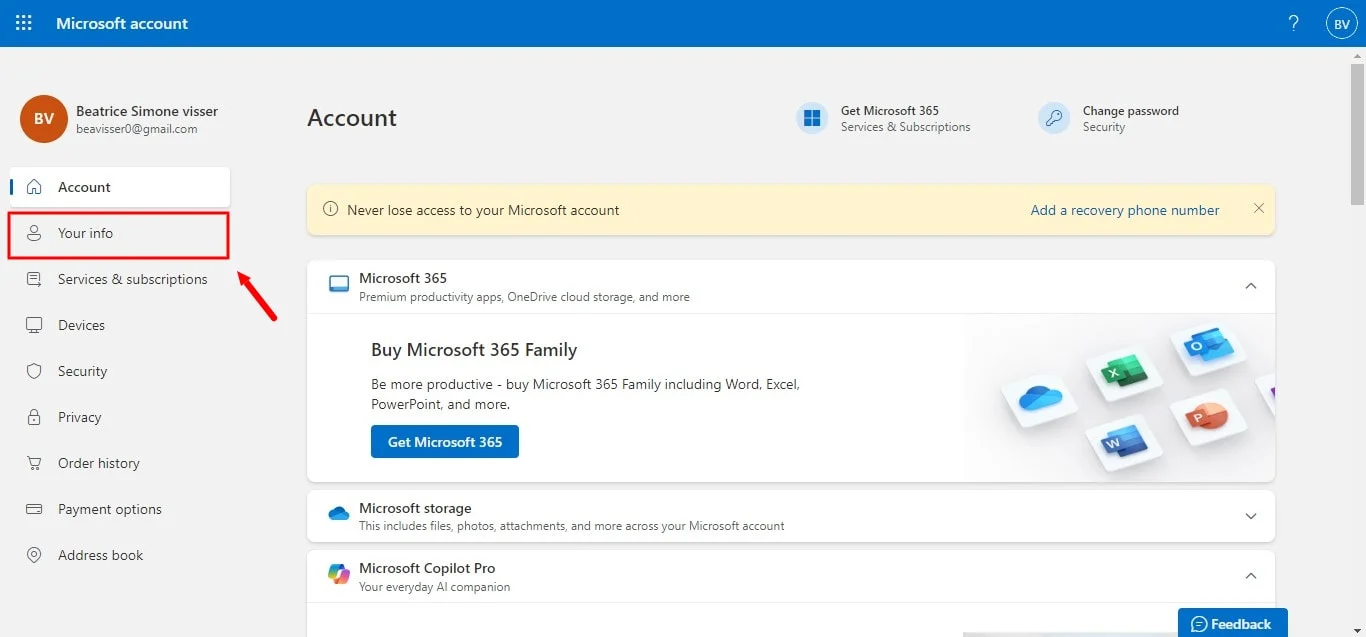Click the Change password key icon
Viewport: 1366px width, 637px height.
point(1054,118)
